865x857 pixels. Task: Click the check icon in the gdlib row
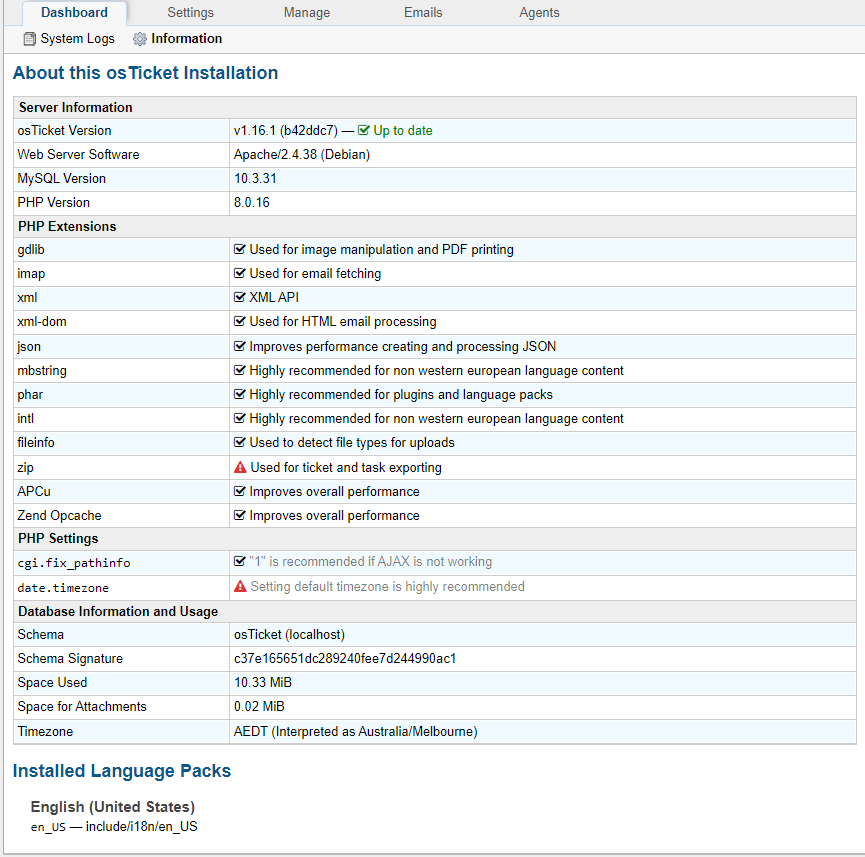tap(240, 249)
